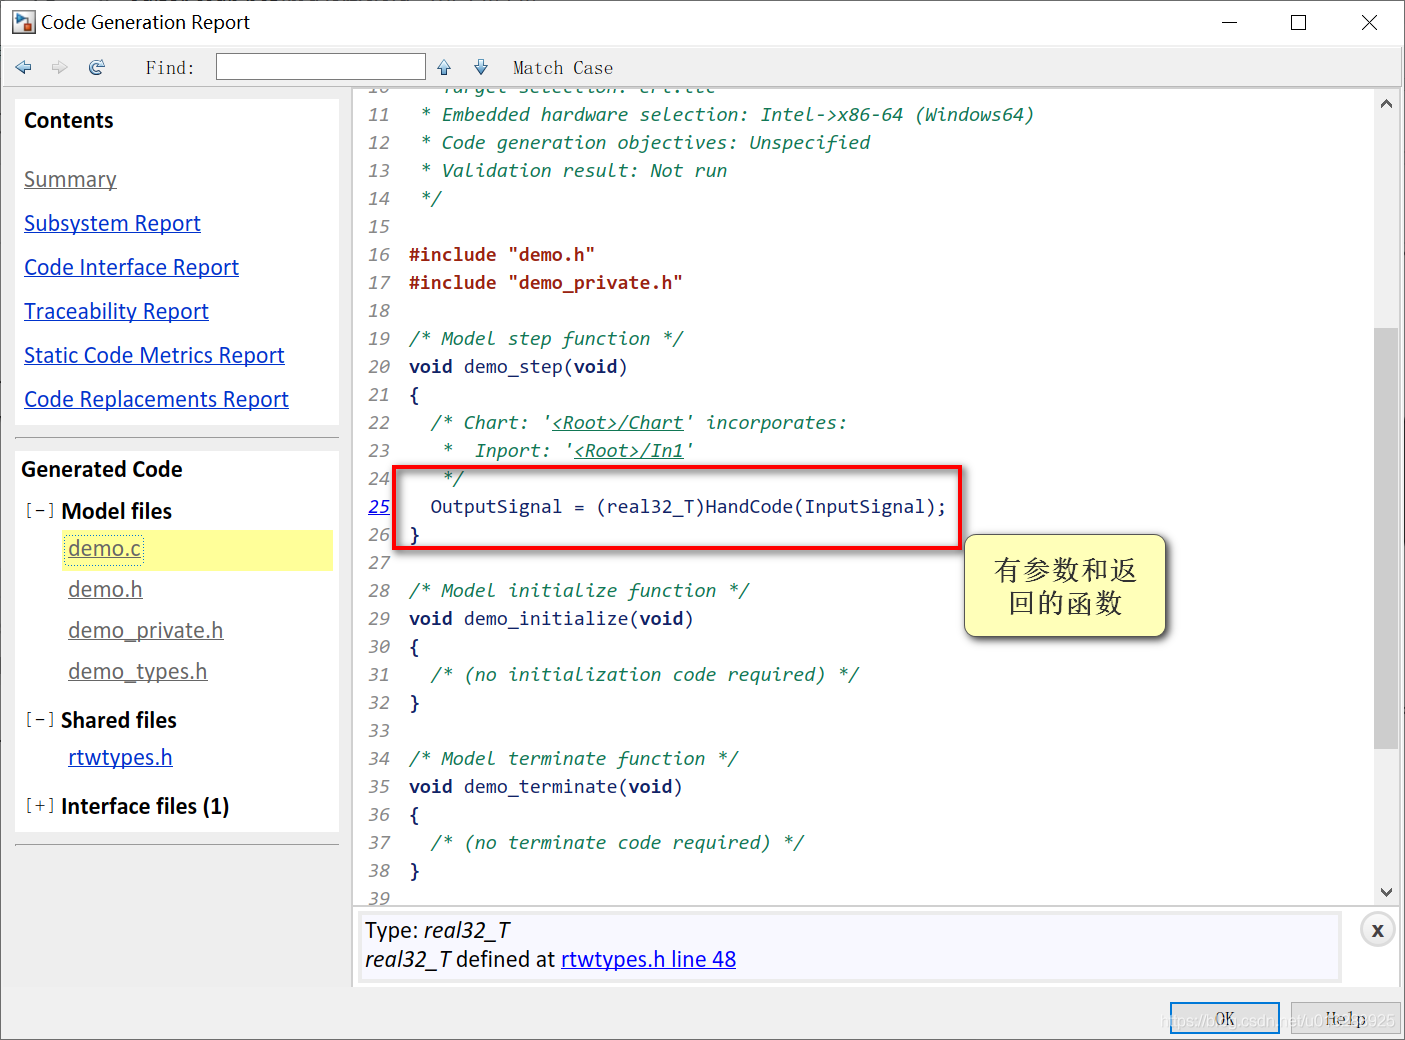Collapse the Shared files section

[x=39, y=719]
